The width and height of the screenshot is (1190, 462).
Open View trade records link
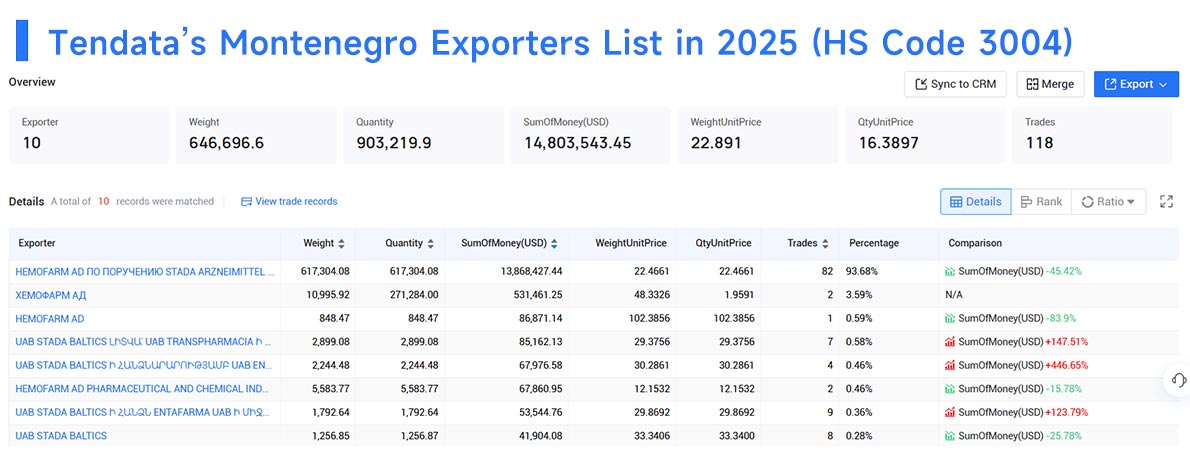[x=289, y=202]
